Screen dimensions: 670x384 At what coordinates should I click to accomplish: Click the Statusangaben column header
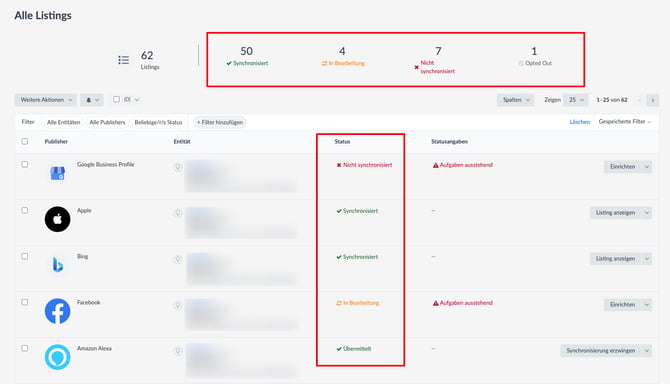point(450,141)
